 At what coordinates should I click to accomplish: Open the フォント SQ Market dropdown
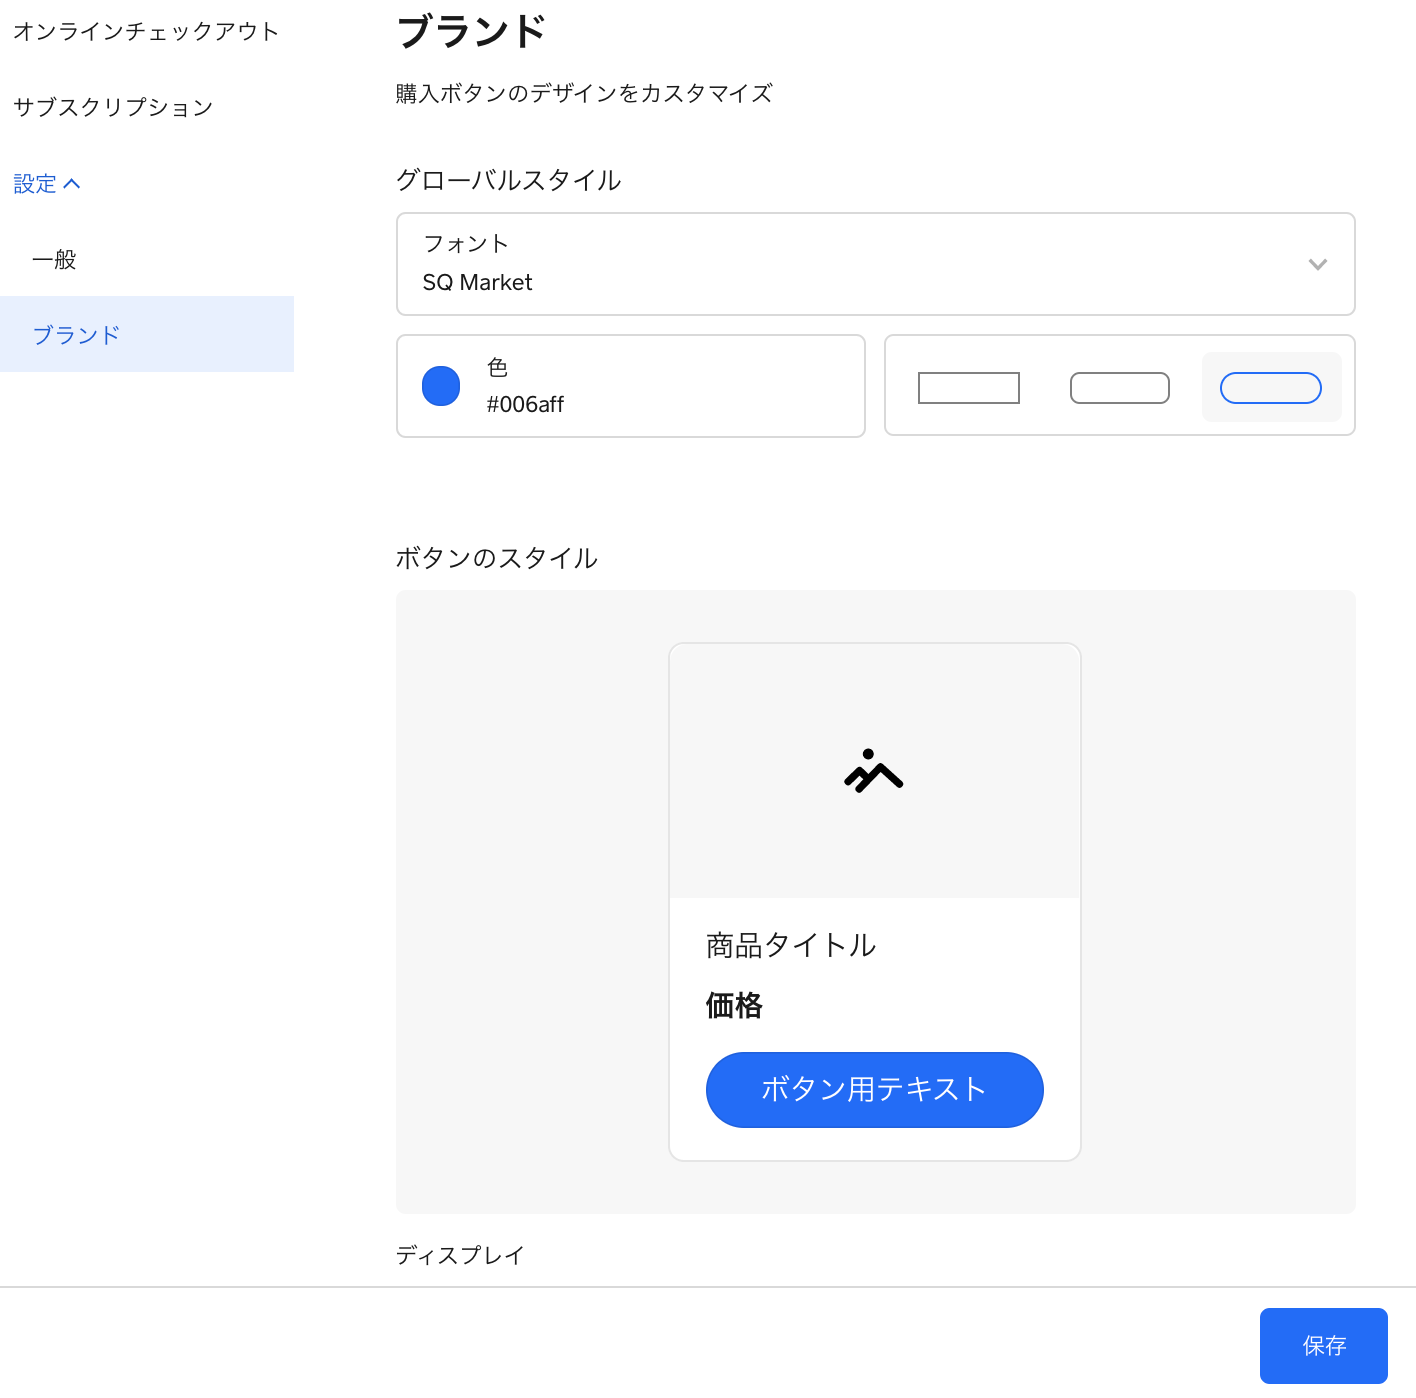[x=860, y=264]
